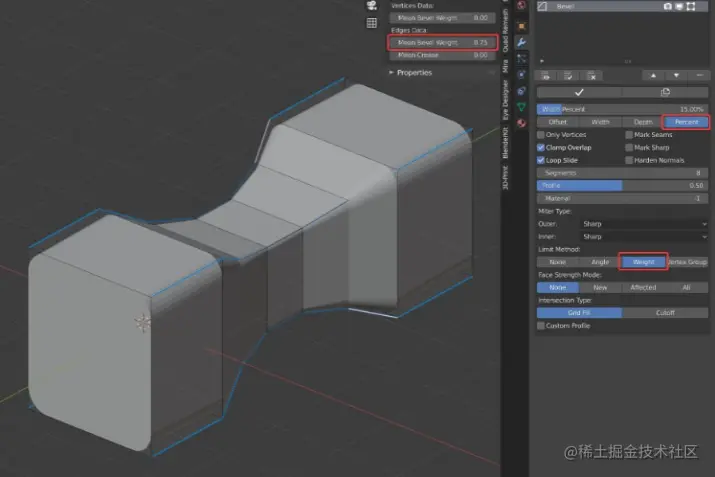Open Inner miter type dropdown
Viewport: 715px width, 477px height.
(644, 237)
